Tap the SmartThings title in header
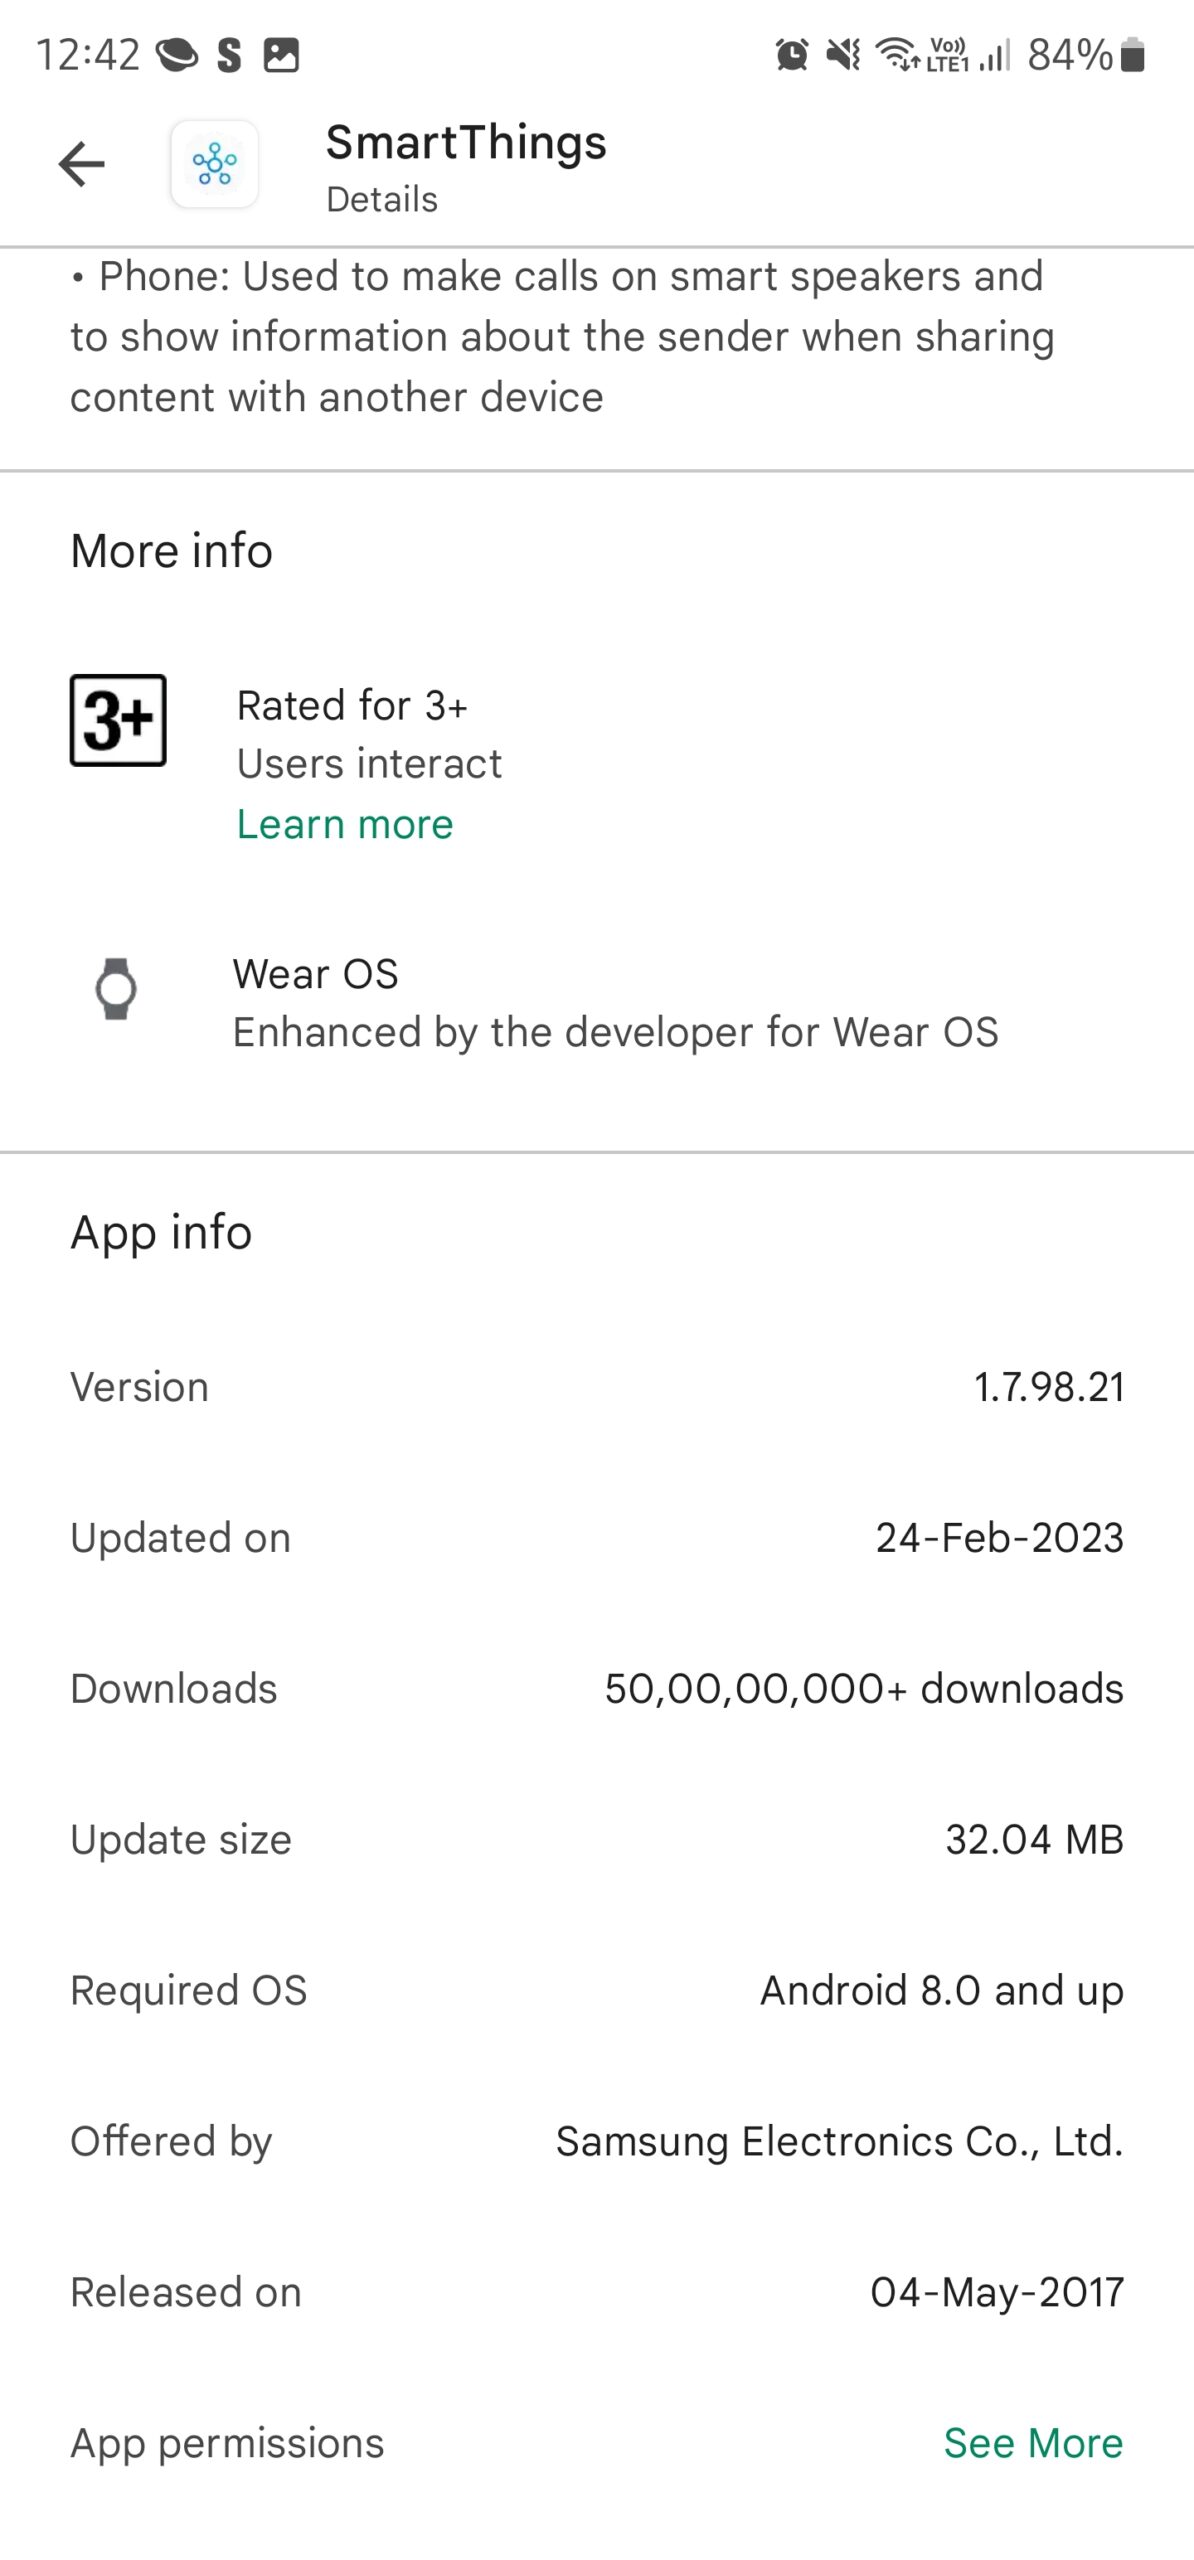 click(x=466, y=143)
